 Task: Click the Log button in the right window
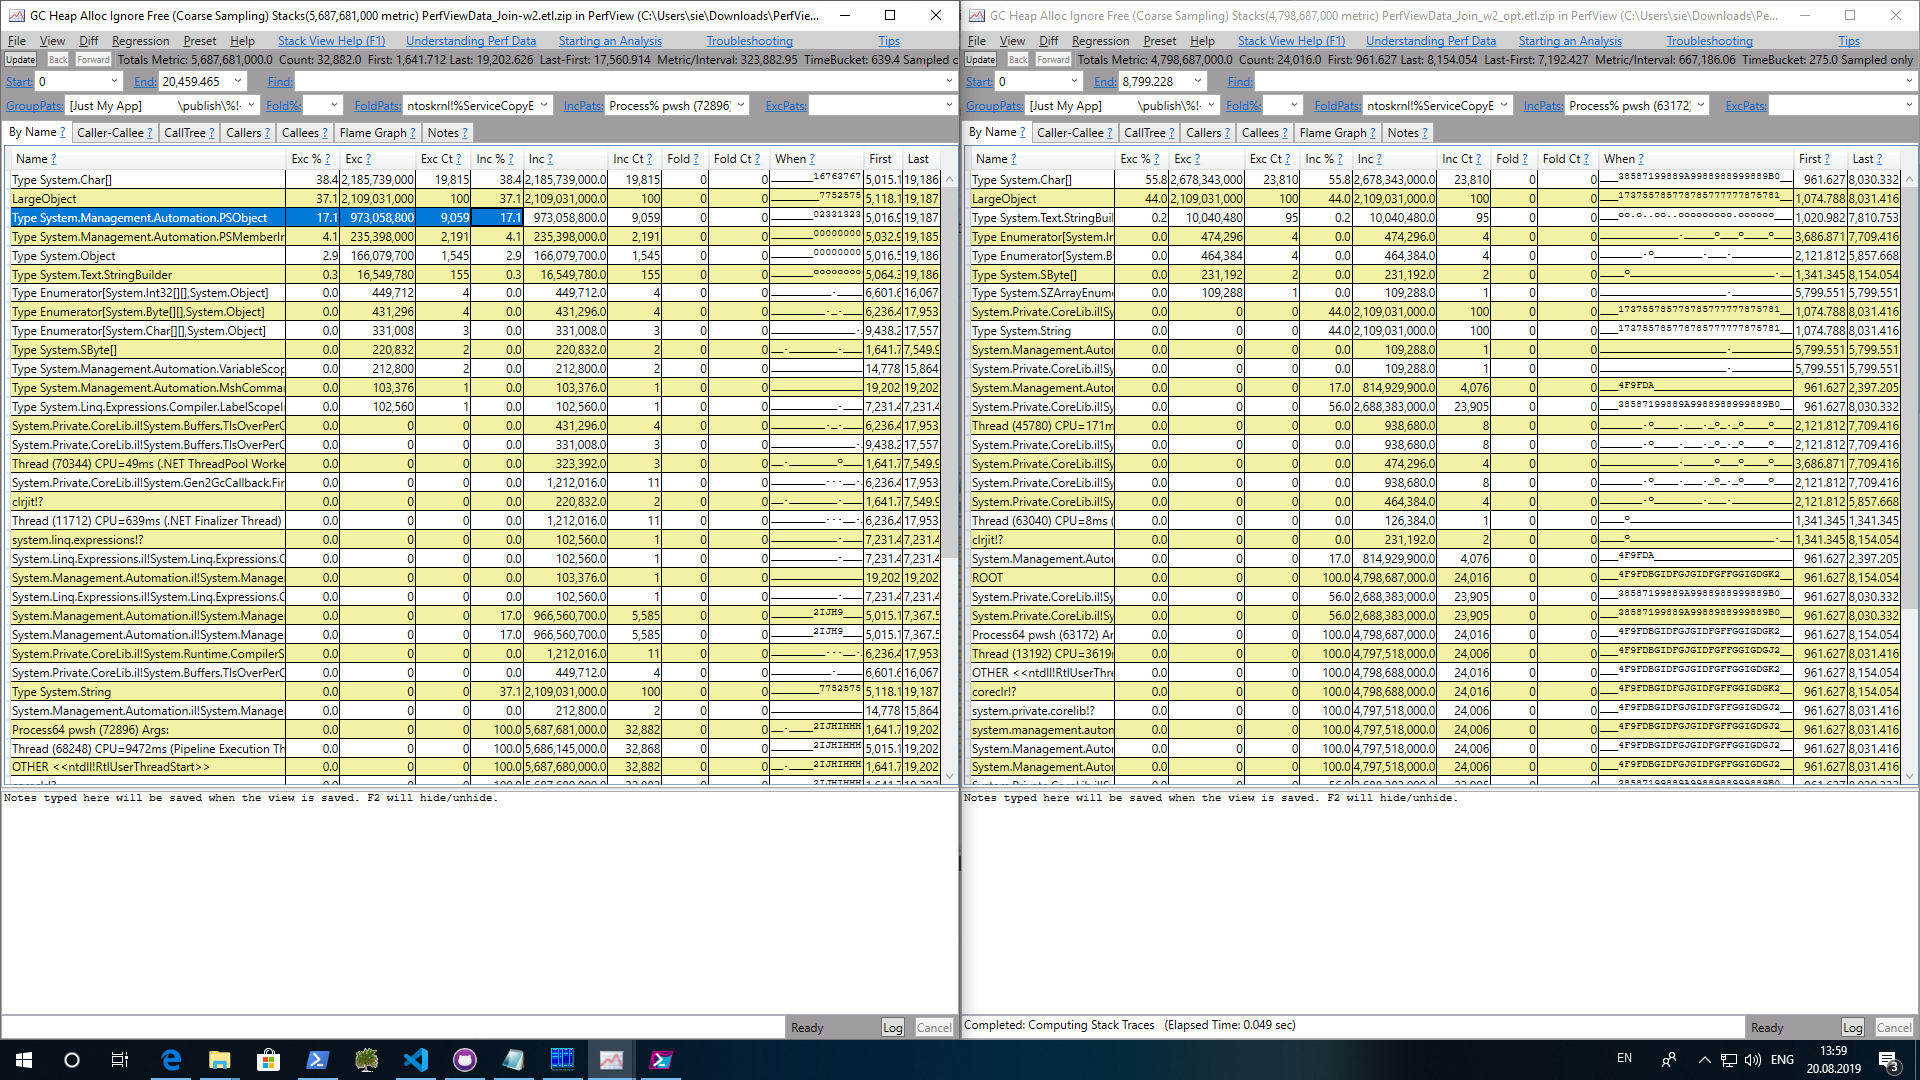(x=1852, y=1027)
